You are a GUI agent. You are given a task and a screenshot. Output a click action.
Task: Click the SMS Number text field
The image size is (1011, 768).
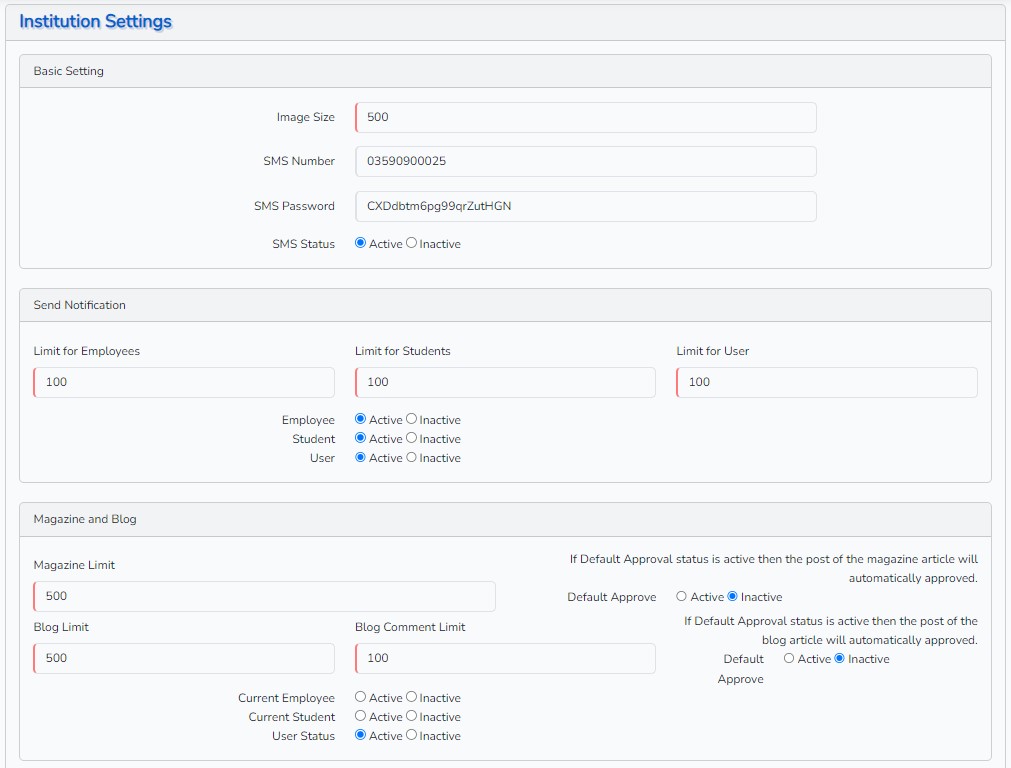tap(585, 161)
